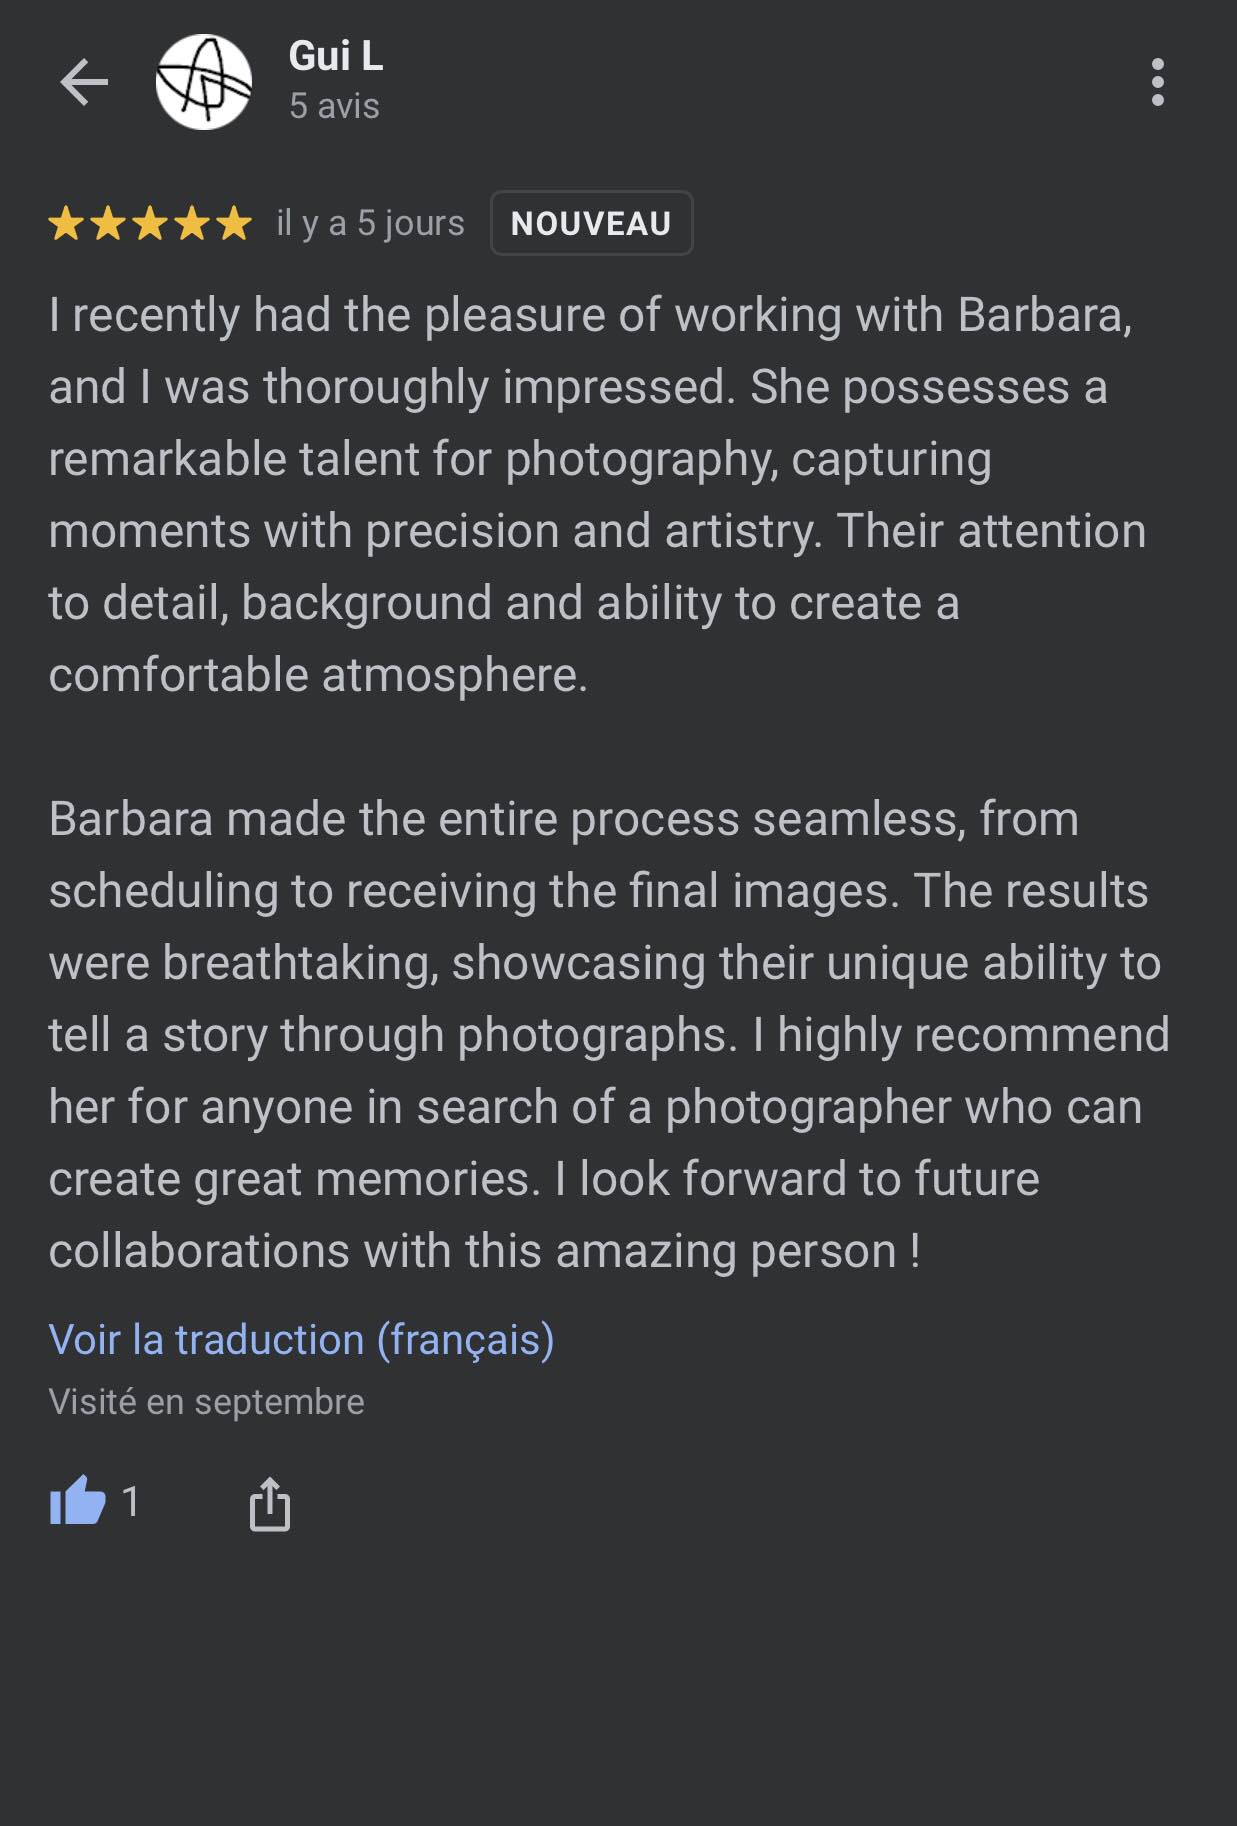Click the NOUVEAU badge
Screen dimensions: 1237x1826
[x=591, y=223]
